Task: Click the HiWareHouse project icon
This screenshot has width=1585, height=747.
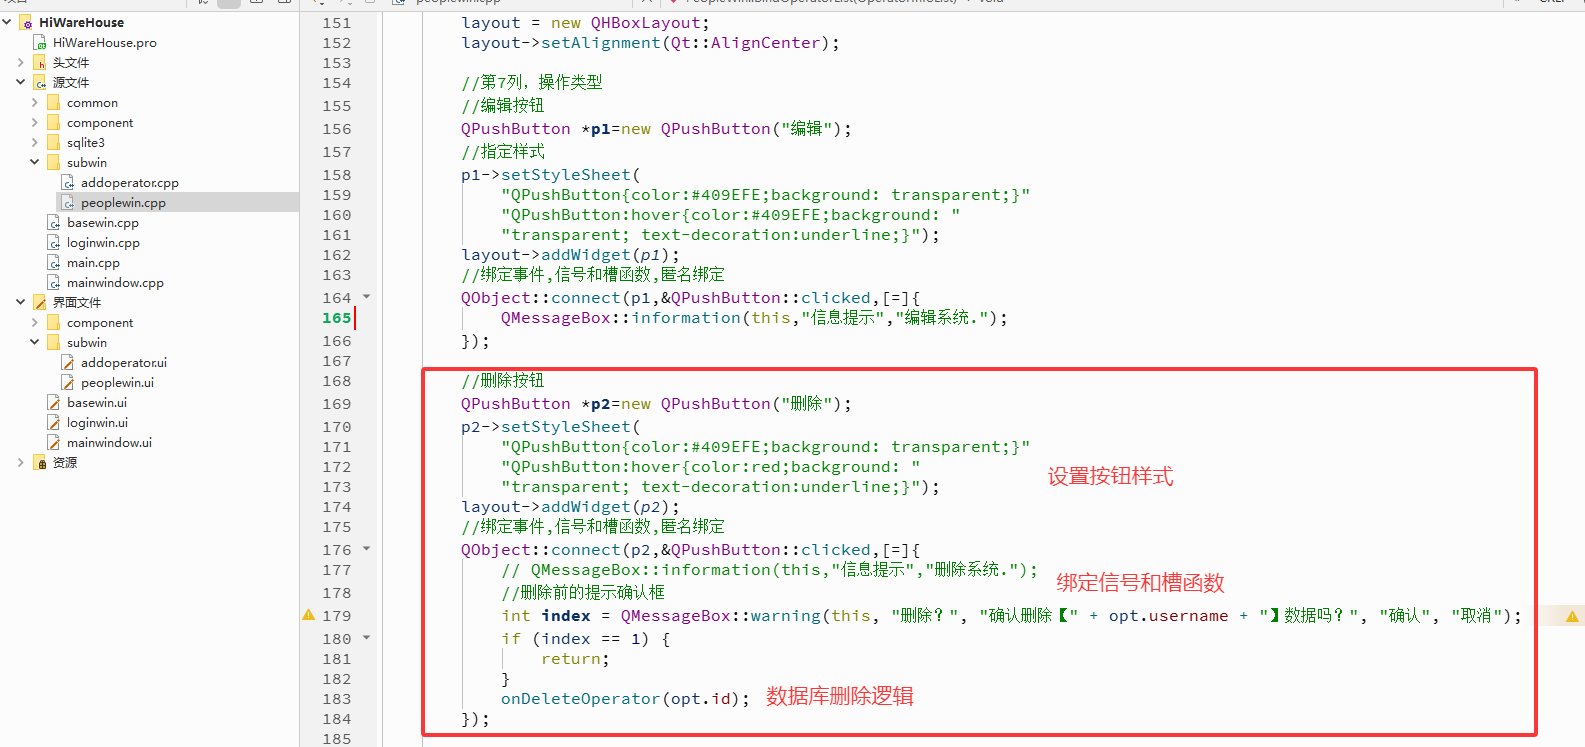Action: (27, 22)
